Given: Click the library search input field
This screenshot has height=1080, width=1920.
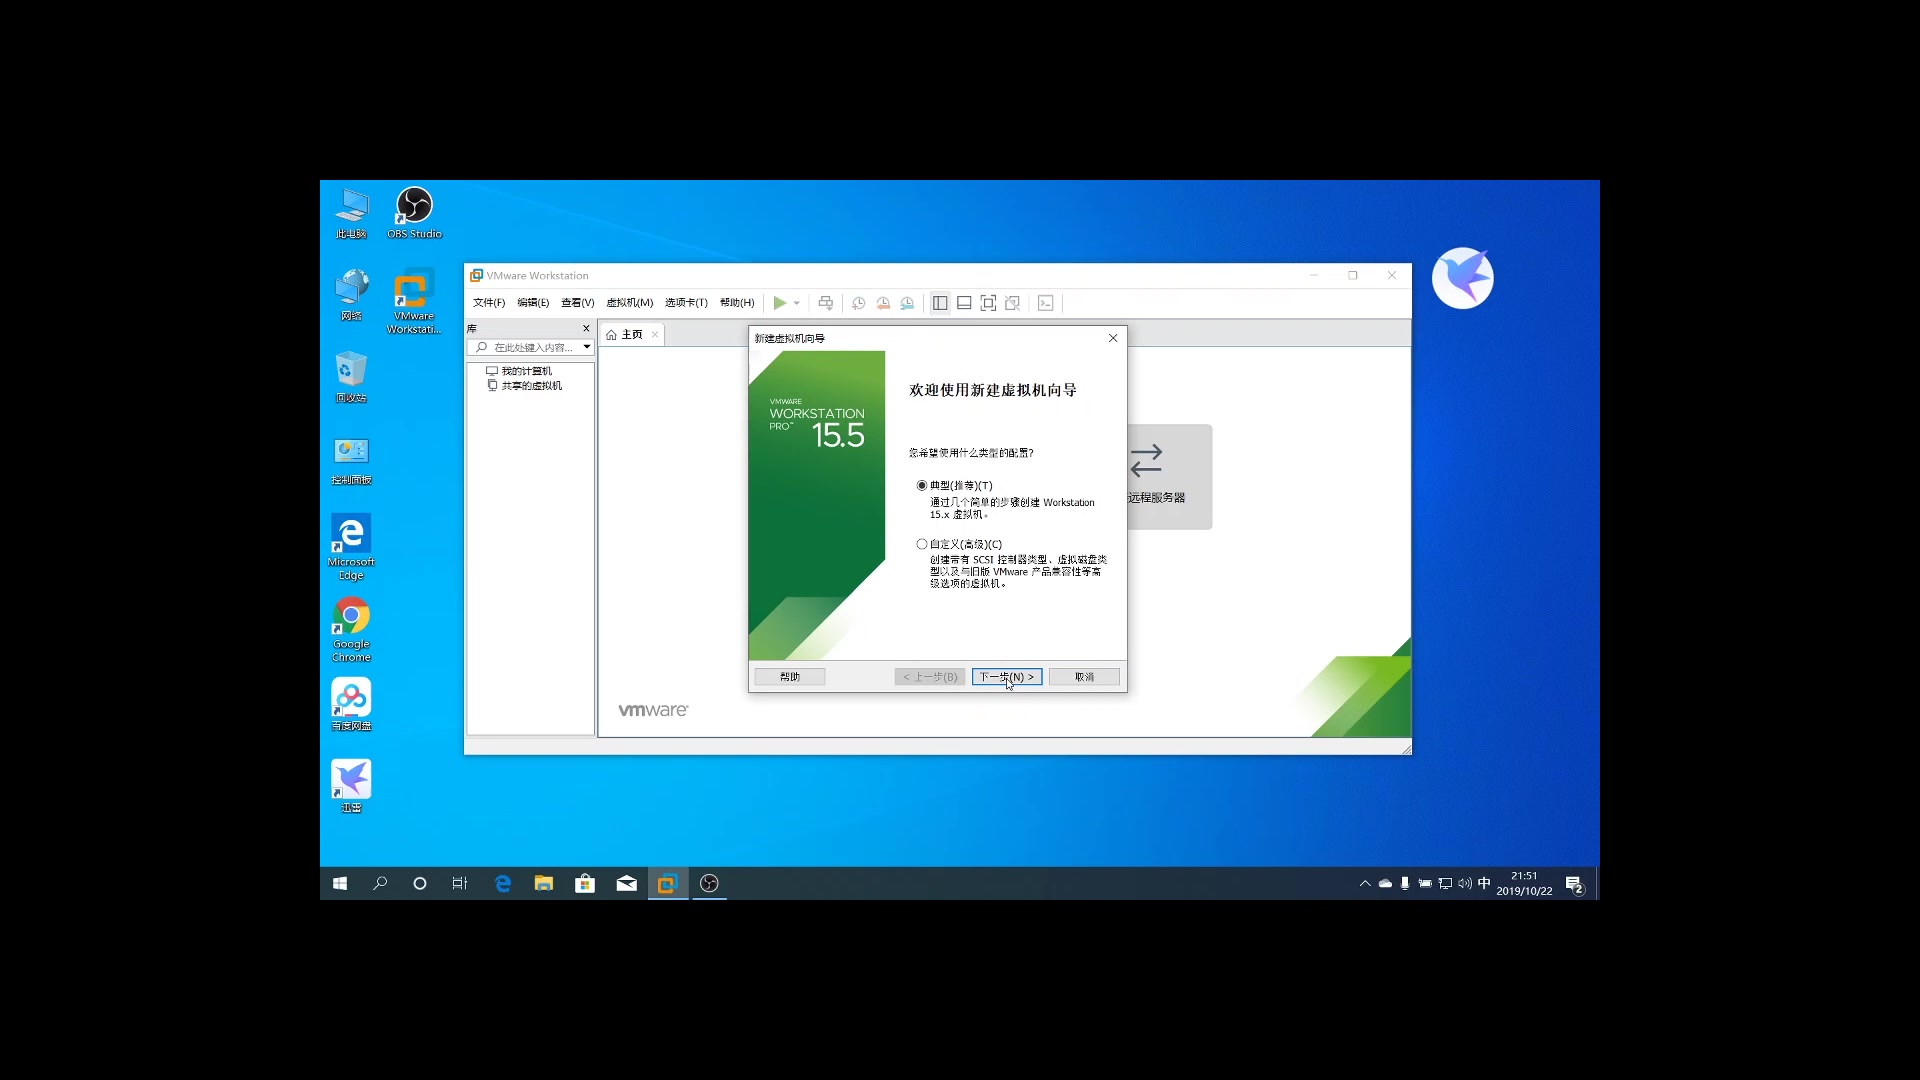Looking at the screenshot, I should [532, 347].
